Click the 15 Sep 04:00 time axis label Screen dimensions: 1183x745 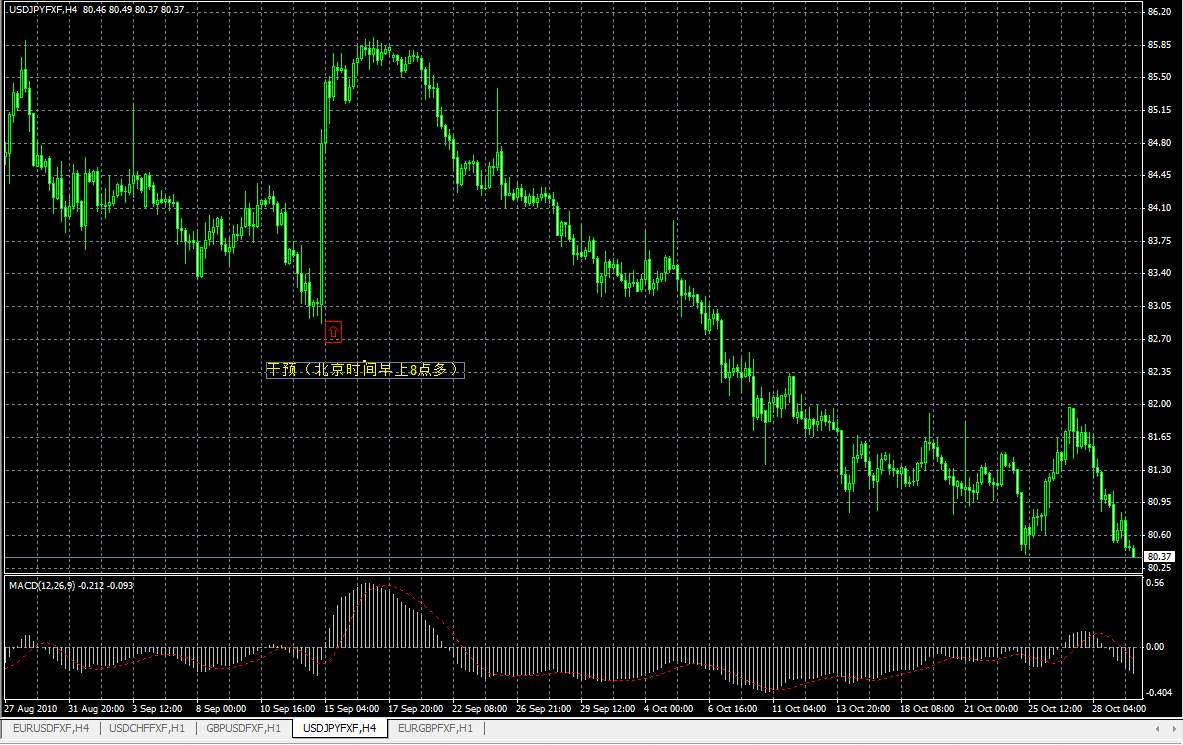pyautogui.click(x=349, y=708)
